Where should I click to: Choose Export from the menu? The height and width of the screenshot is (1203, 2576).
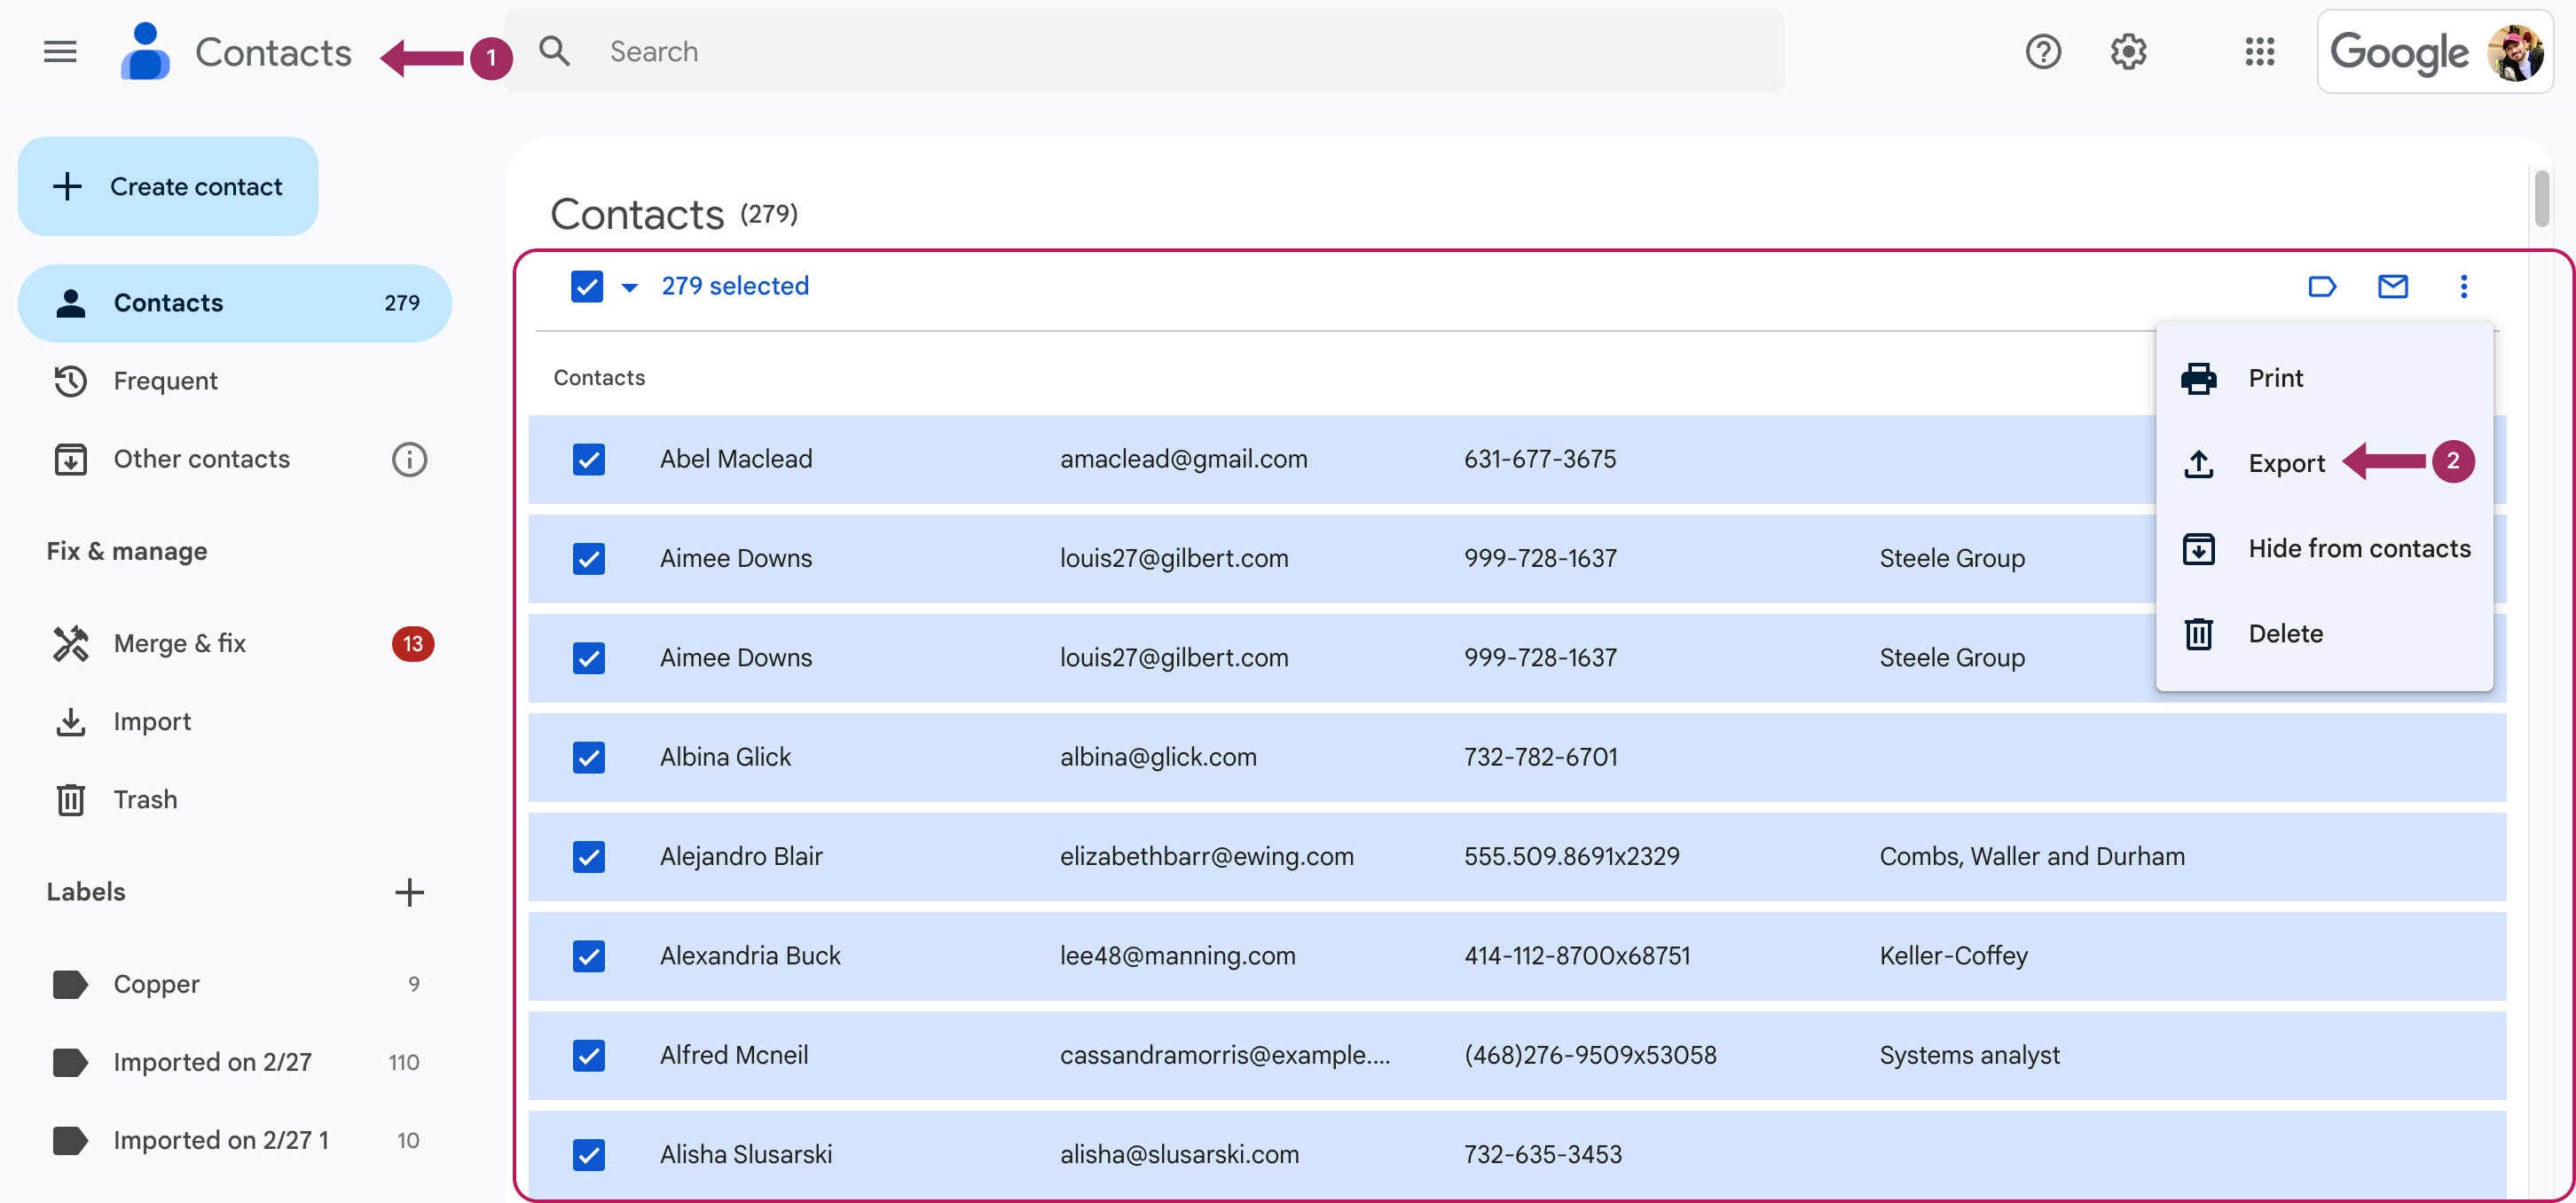[x=2285, y=464]
